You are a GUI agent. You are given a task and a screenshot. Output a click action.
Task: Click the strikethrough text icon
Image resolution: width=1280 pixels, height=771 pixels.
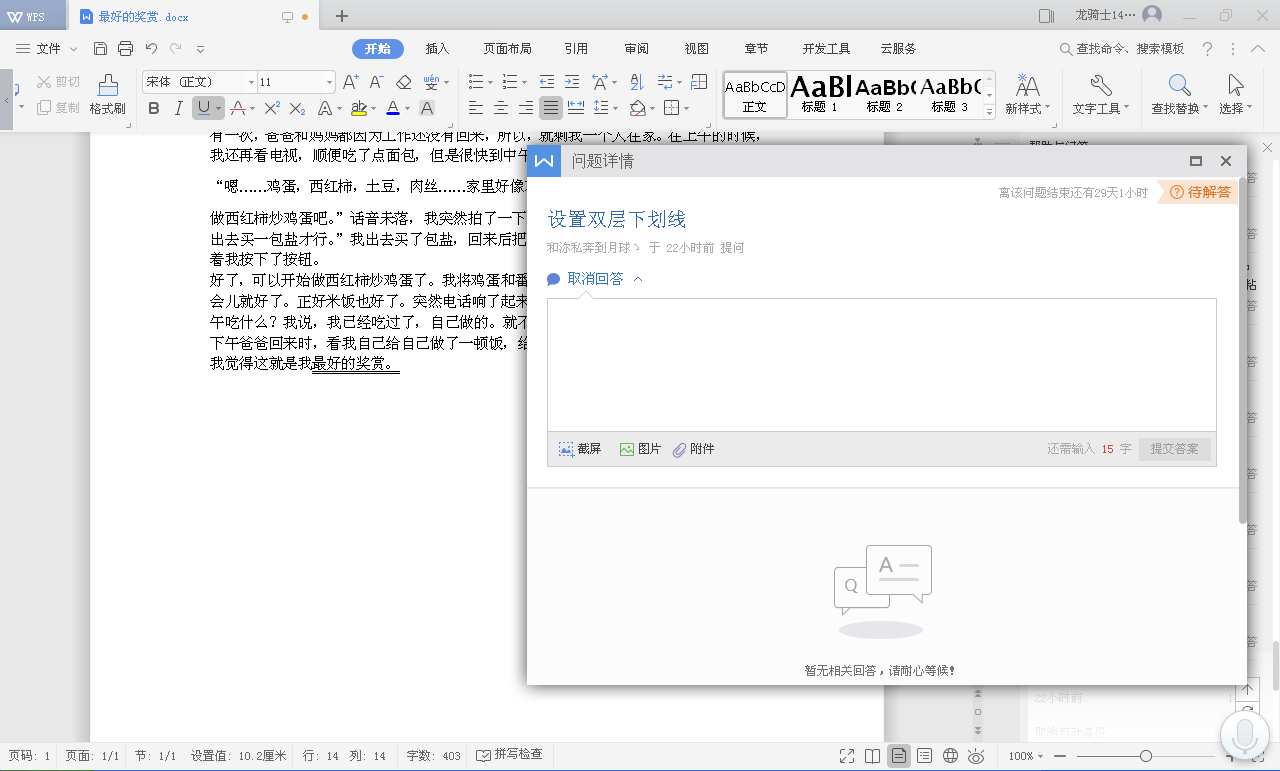[x=236, y=108]
